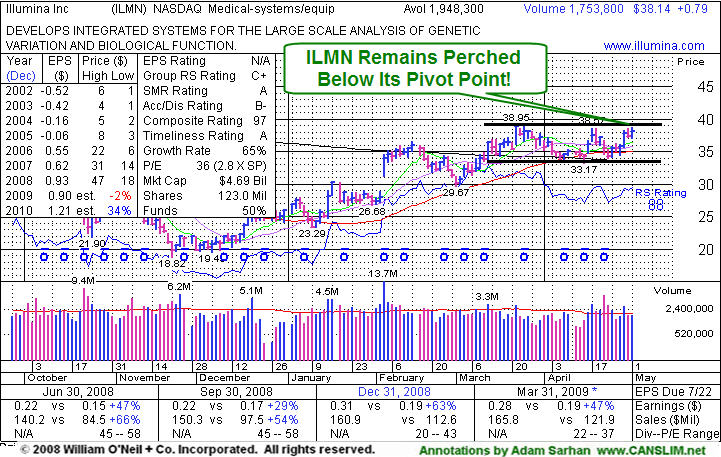
Task: Select the Growth Rate 65% row
Action: [205, 151]
